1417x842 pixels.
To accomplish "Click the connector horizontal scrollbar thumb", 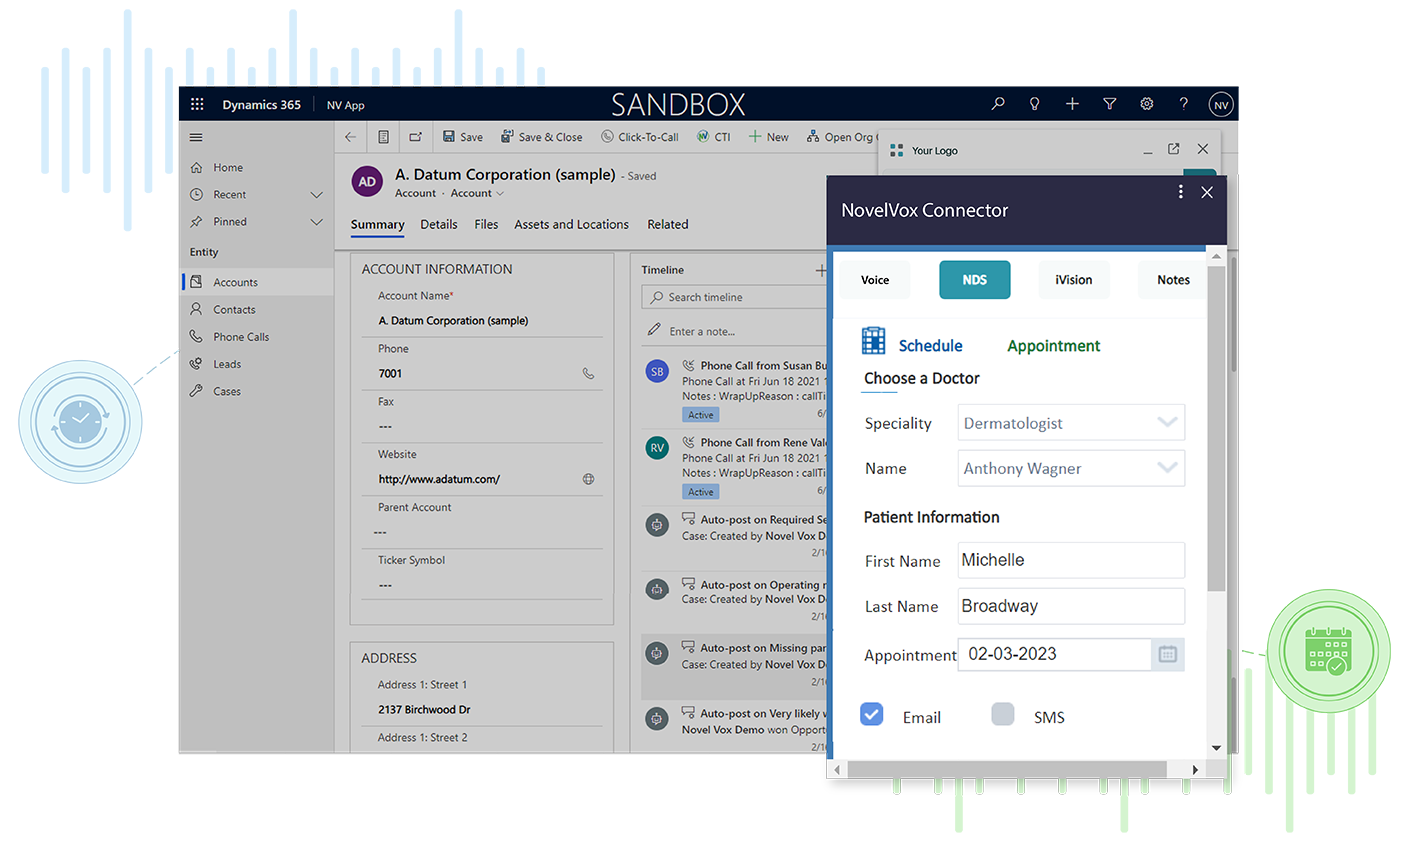I will [x=1007, y=769].
